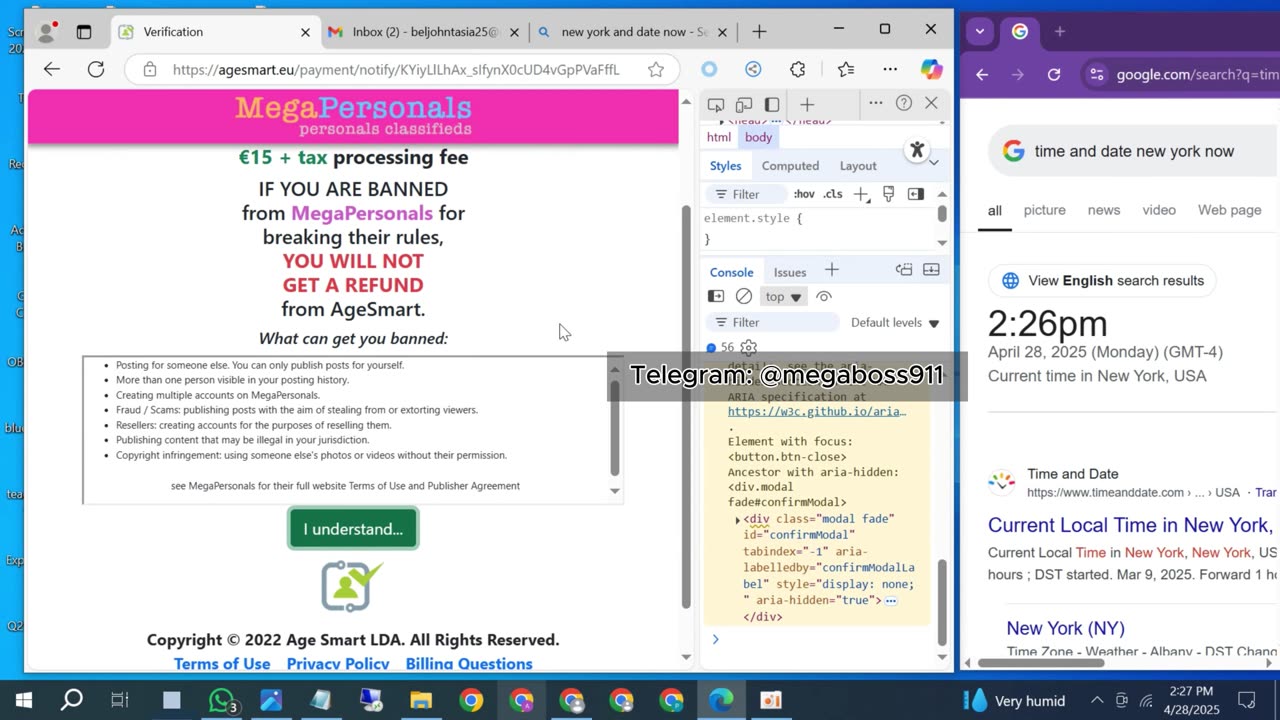1280x720 pixels.
Task: Select the news filter in Google results
Action: point(1104,210)
